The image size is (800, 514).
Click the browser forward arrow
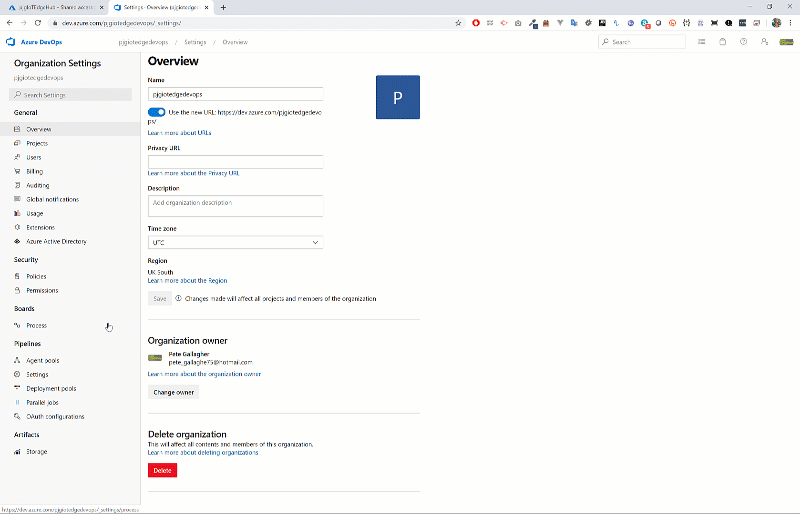click(x=23, y=23)
